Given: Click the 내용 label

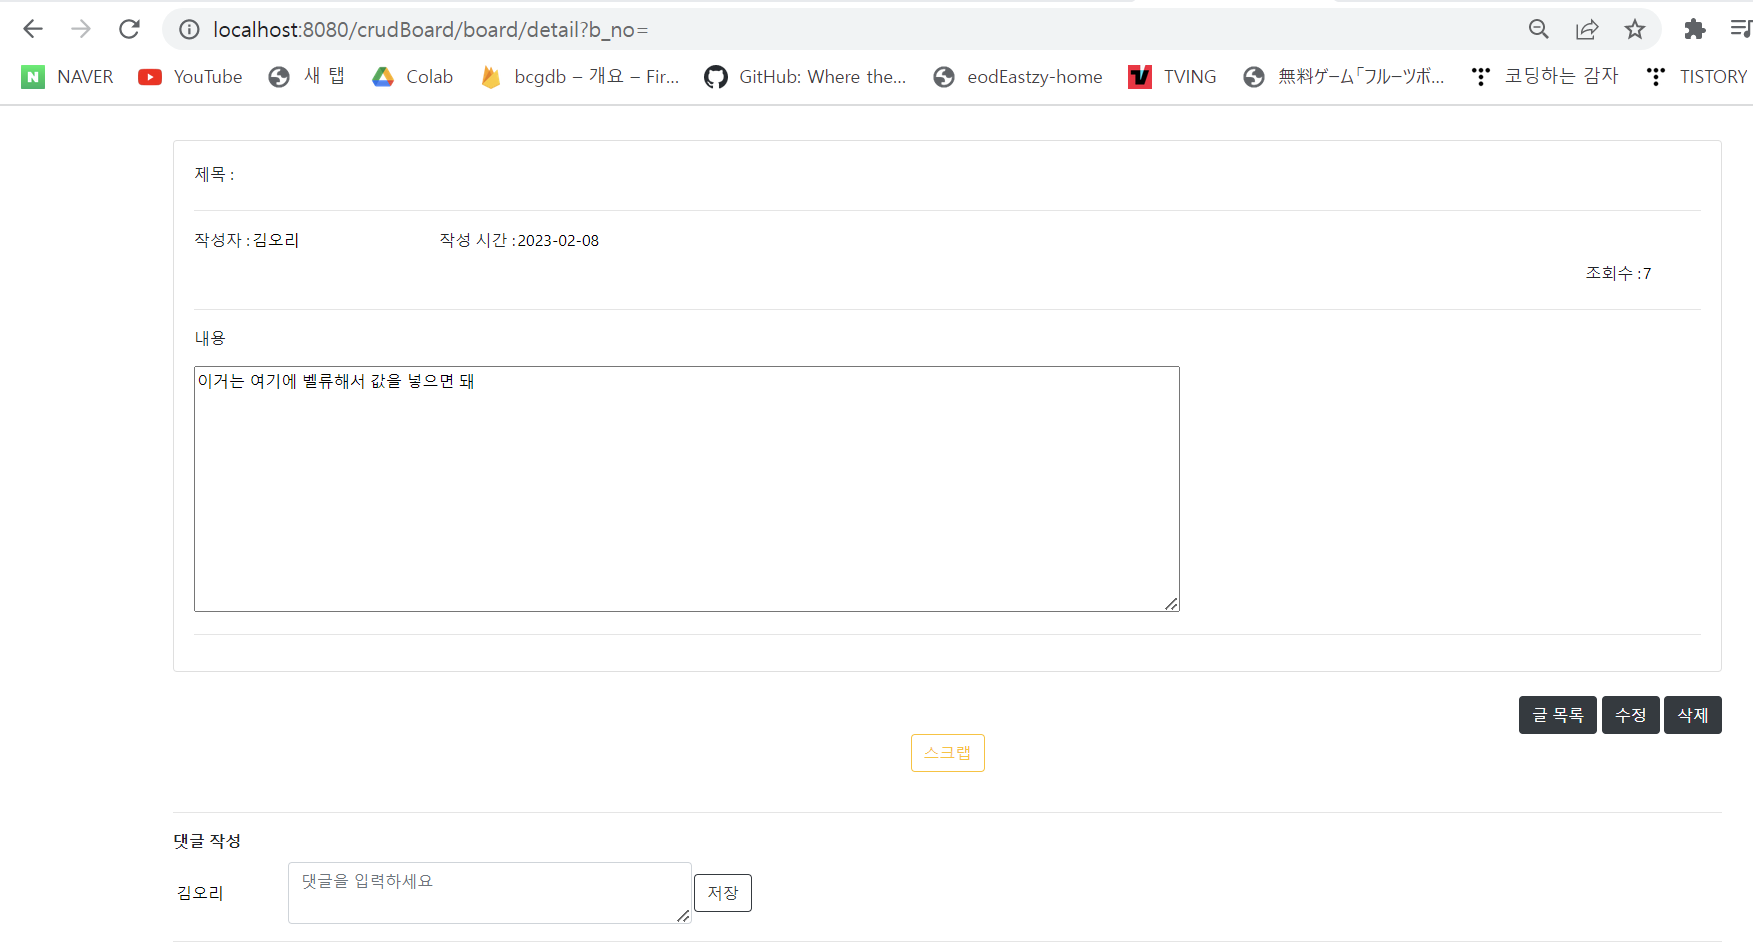Looking at the screenshot, I should (x=210, y=338).
